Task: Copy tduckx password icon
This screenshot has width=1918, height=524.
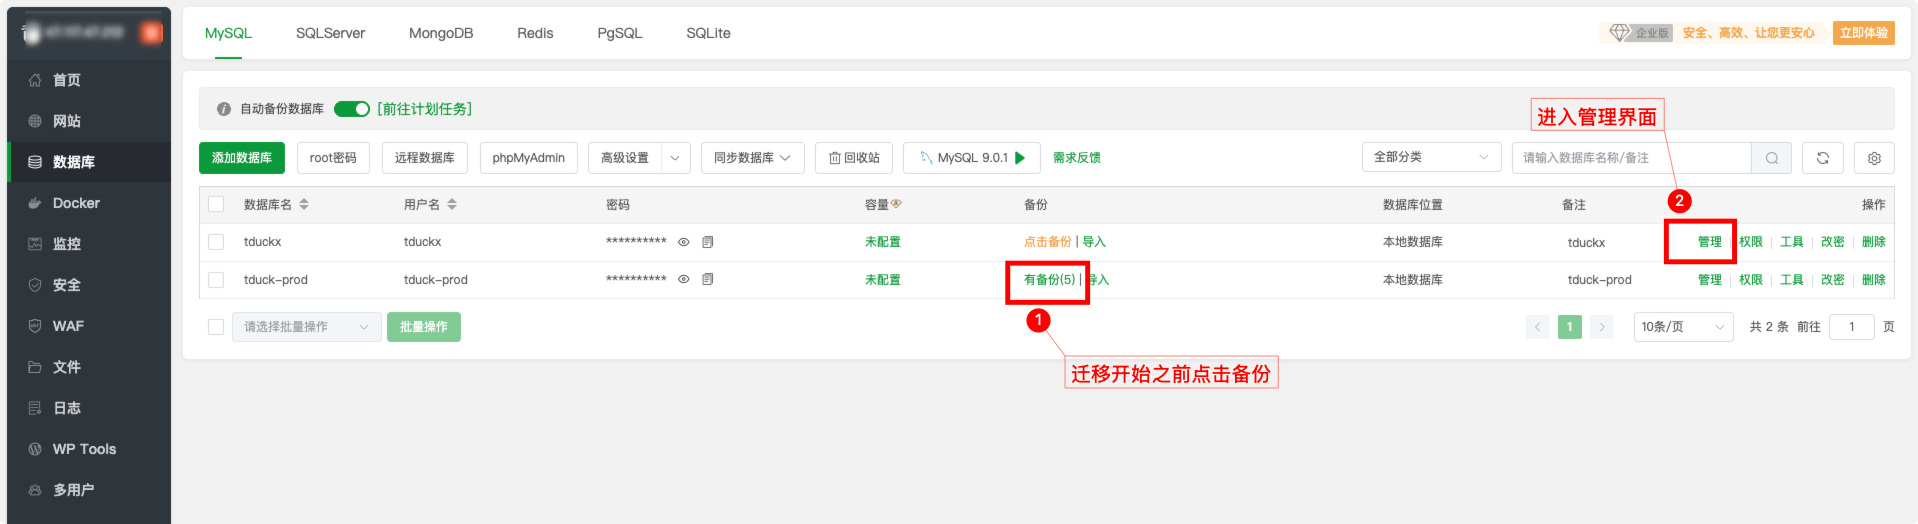Action: 708,242
